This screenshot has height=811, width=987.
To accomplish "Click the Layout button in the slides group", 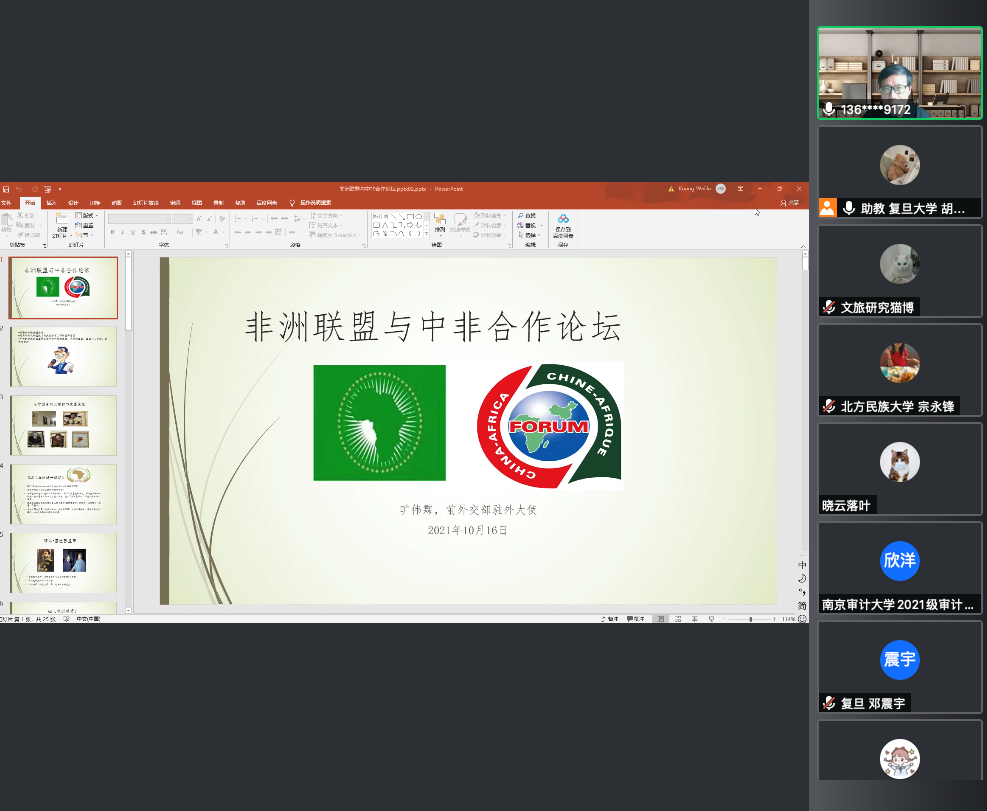I will 86,216.
